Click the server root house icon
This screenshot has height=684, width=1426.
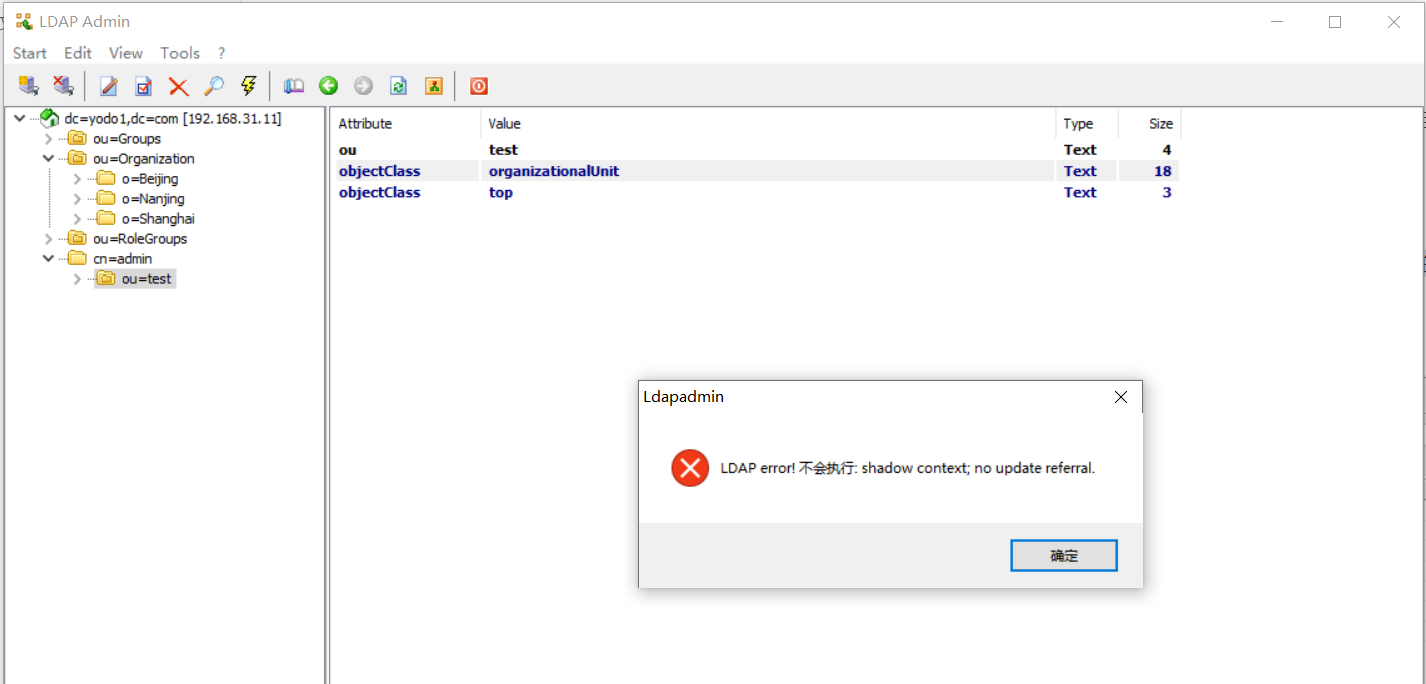(x=49, y=119)
